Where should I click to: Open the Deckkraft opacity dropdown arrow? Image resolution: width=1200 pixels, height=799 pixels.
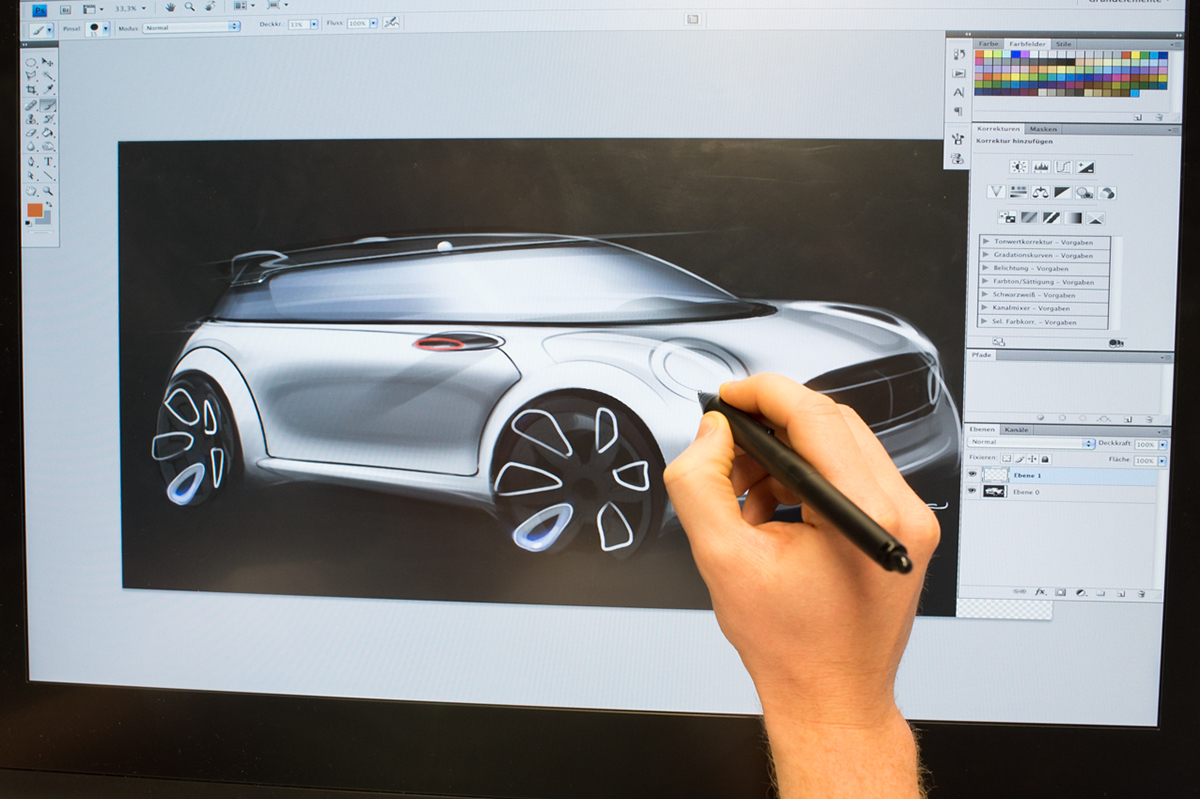1162,445
